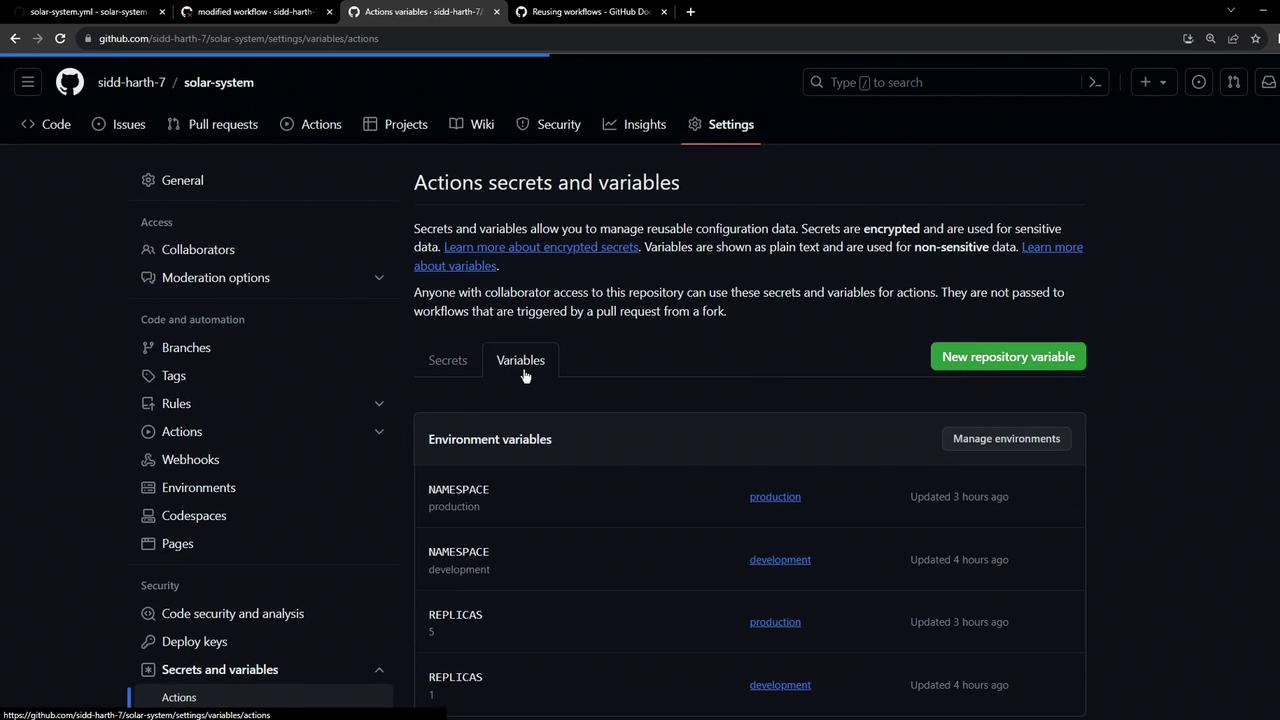Click the browser forward arrow
This screenshot has height=720, width=1280.
pos(38,38)
